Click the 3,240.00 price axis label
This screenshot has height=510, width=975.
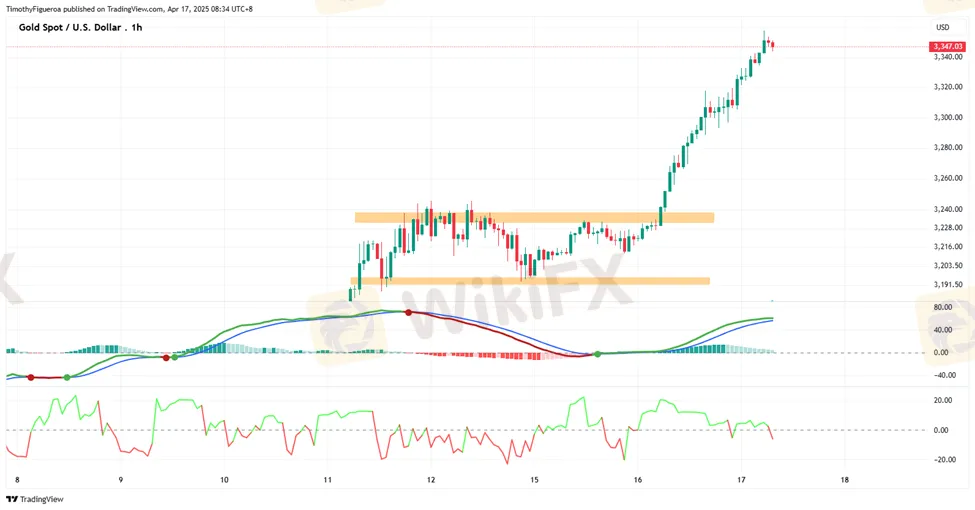[x=948, y=210]
